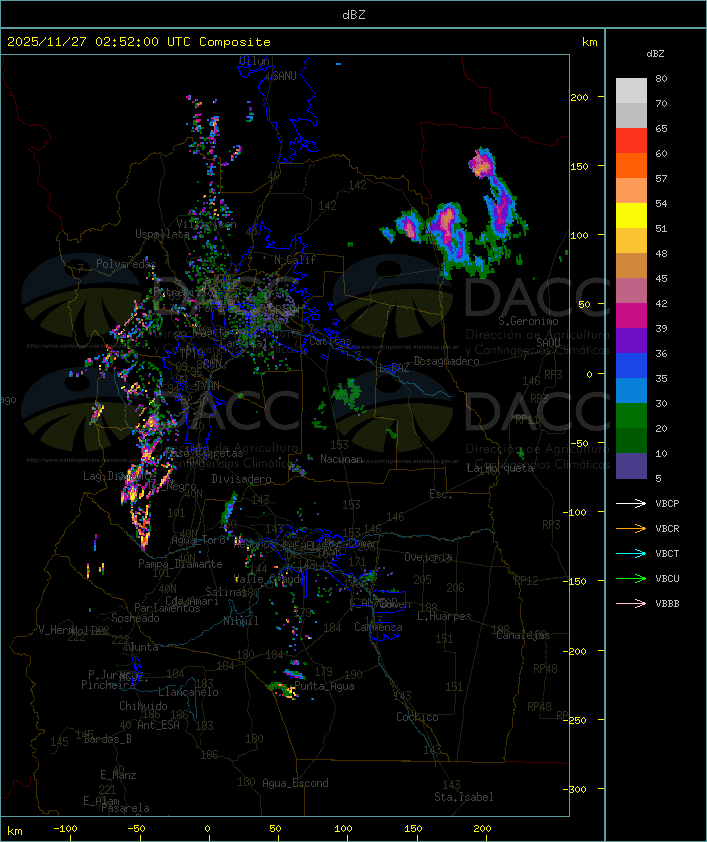Click the km label at the bottom left

pyautogui.click(x=14, y=831)
